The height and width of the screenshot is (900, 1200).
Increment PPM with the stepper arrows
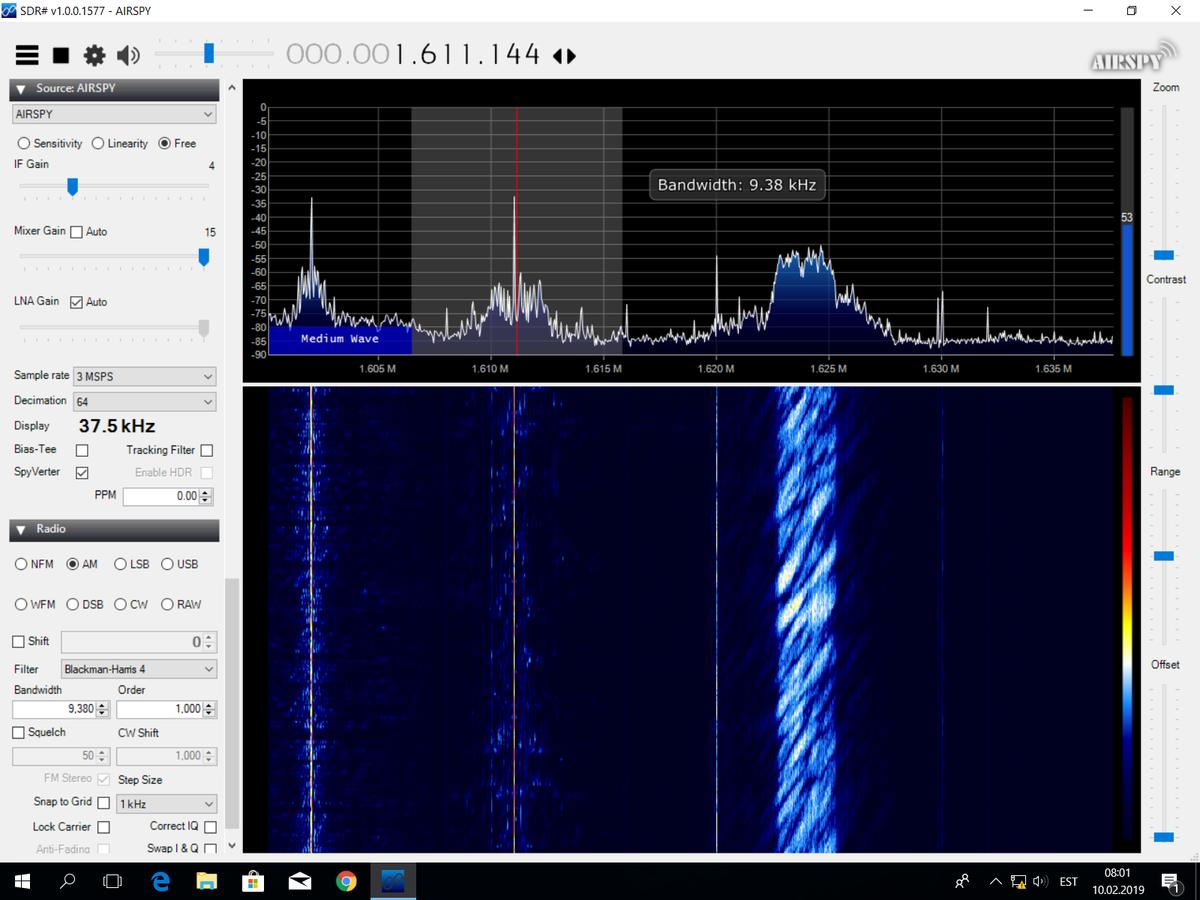[x=206, y=492]
